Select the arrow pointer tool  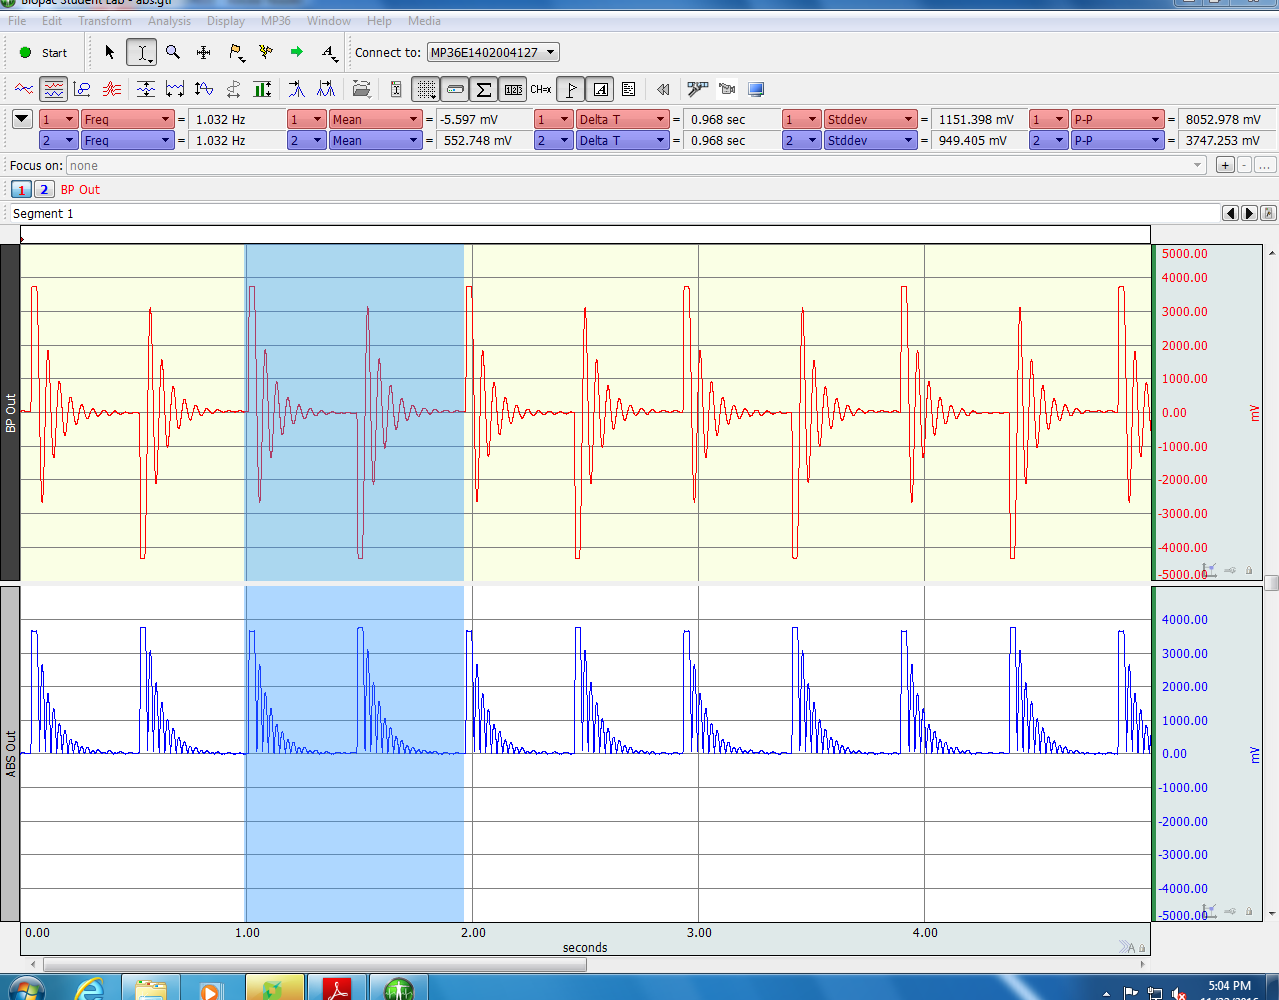pyautogui.click(x=110, y=52)
